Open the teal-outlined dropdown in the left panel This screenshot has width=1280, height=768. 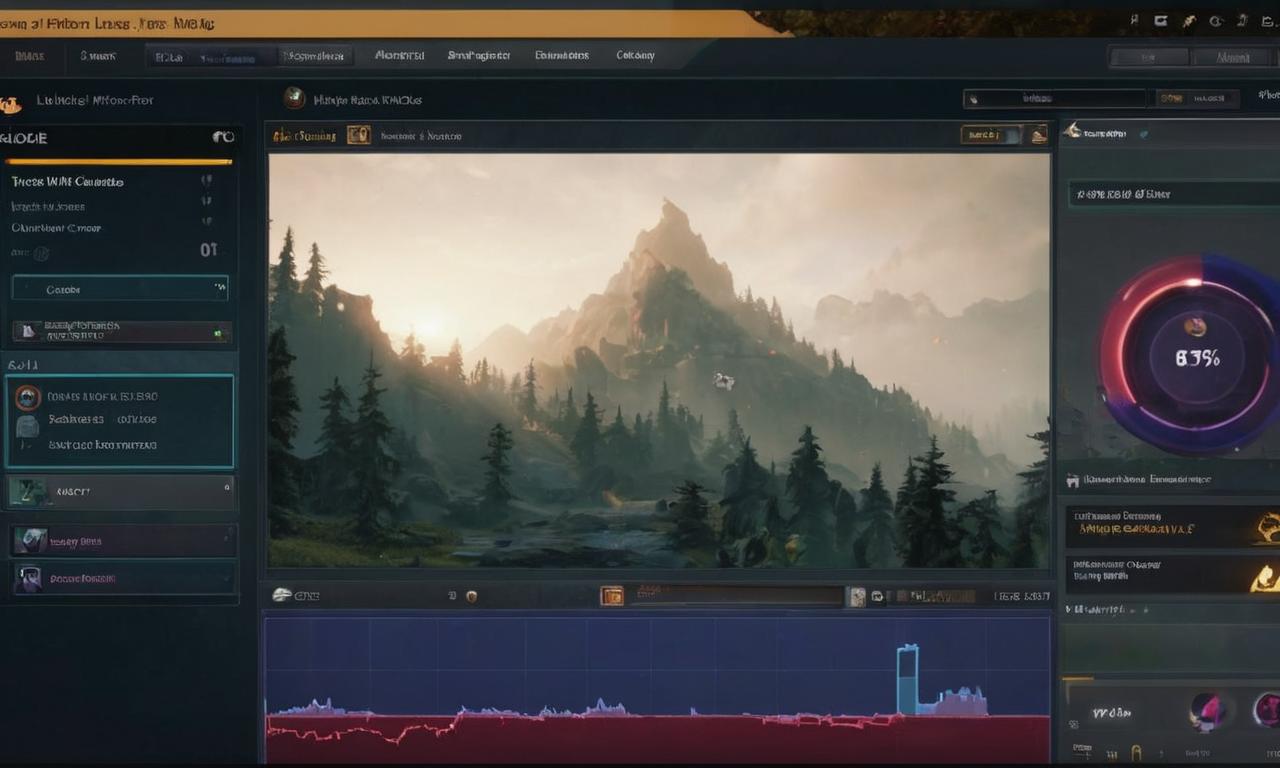tap(120, 289)
